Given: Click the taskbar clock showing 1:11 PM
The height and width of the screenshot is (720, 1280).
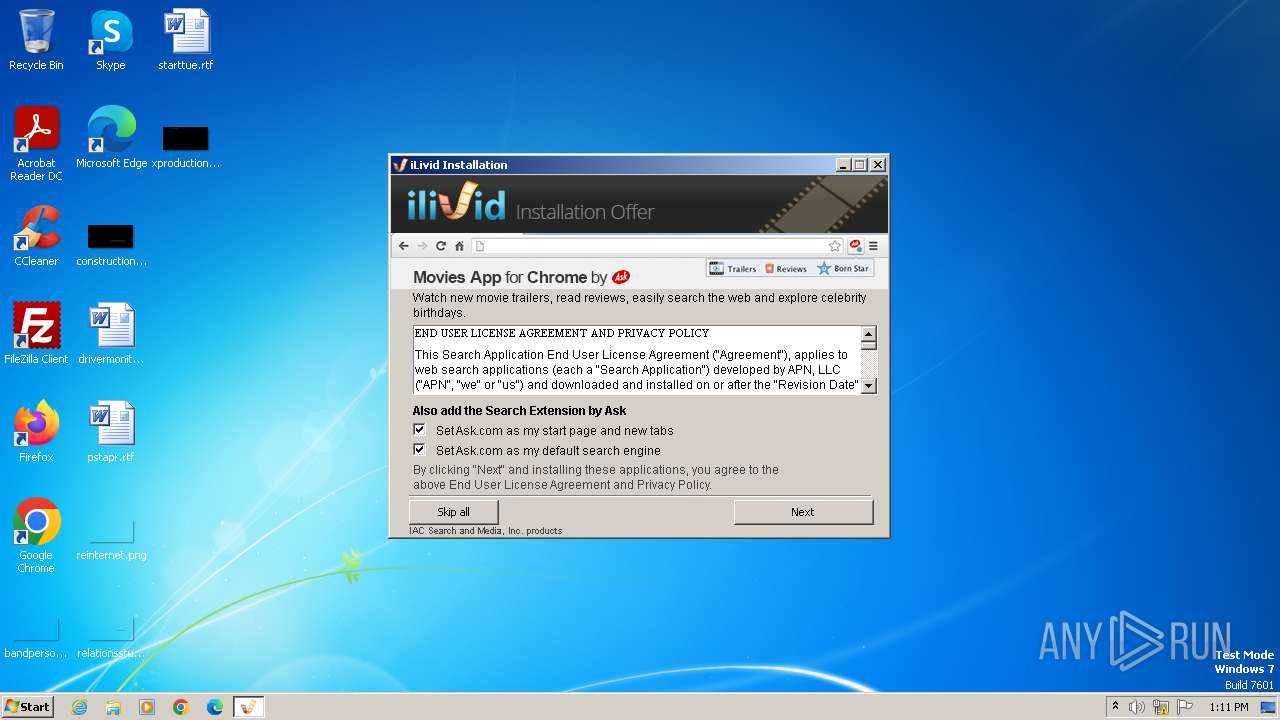Looking at the screenshot, I should click(1229, 707).
